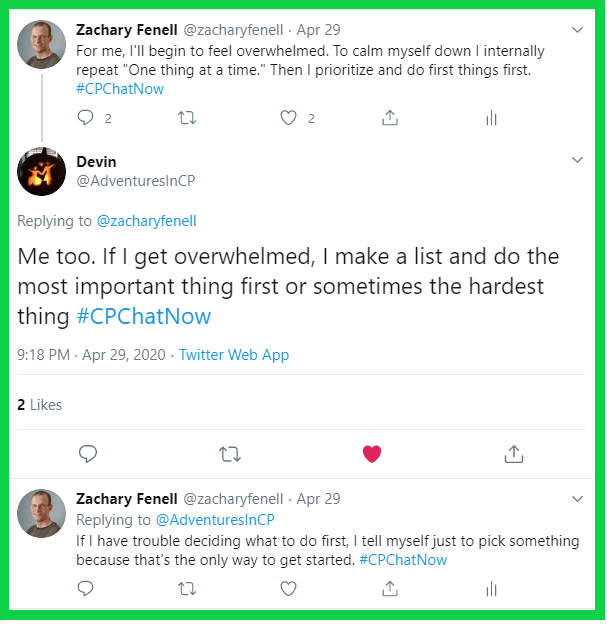
Task: Like Zachary's top tweet
Action: point(289,118)
